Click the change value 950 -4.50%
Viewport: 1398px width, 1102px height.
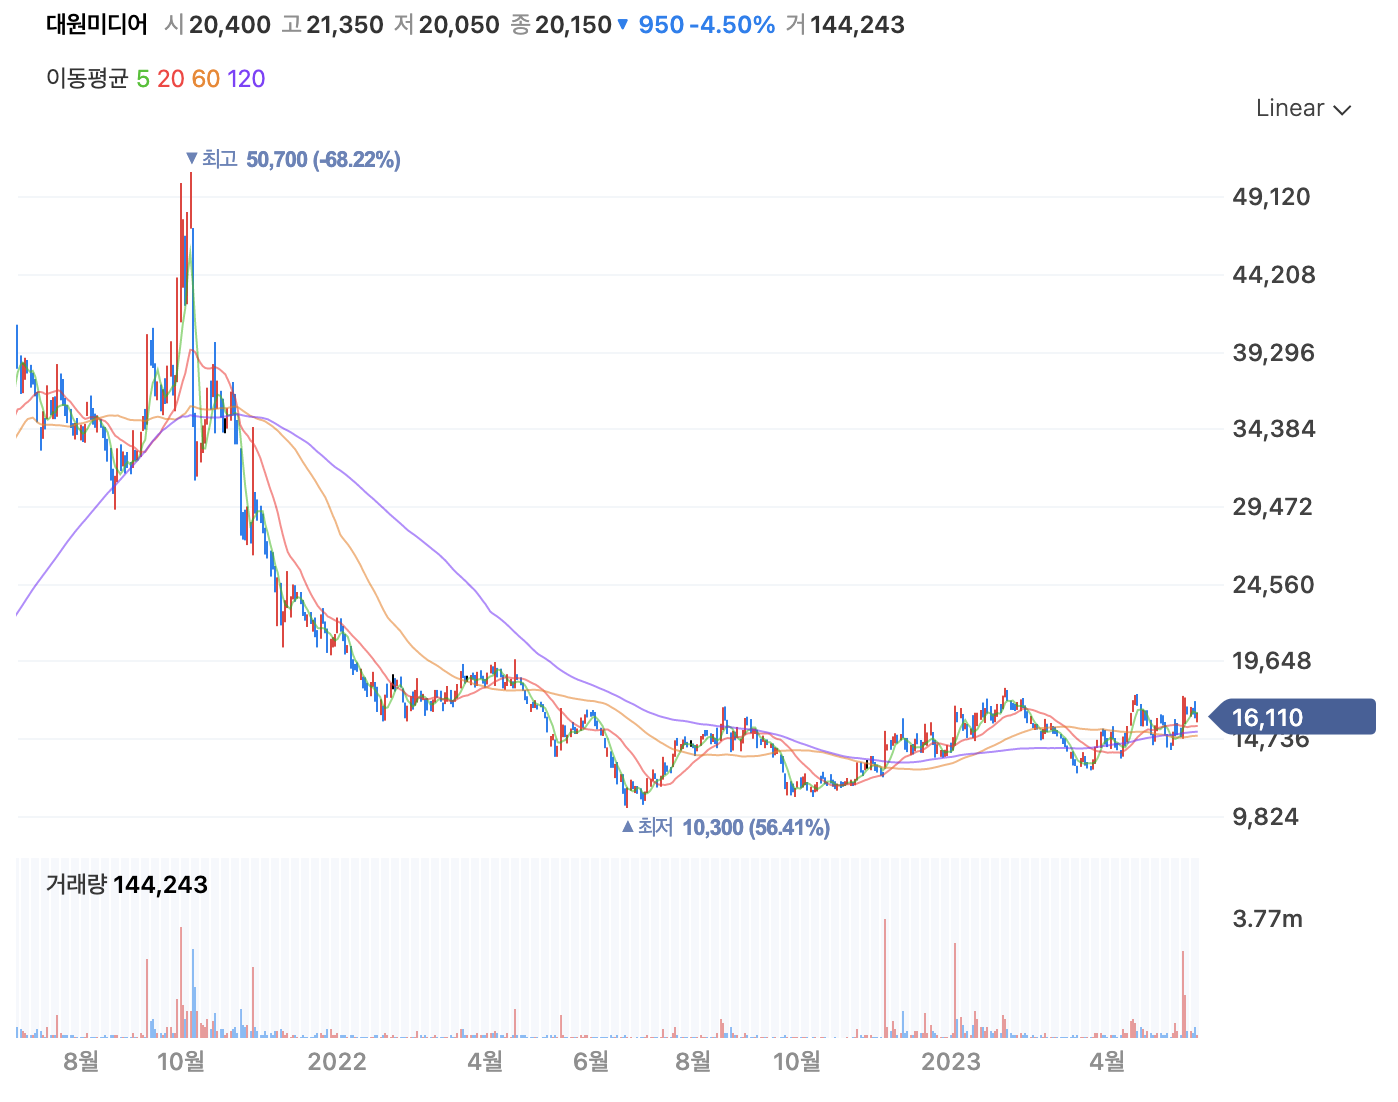tap(707, 25)
